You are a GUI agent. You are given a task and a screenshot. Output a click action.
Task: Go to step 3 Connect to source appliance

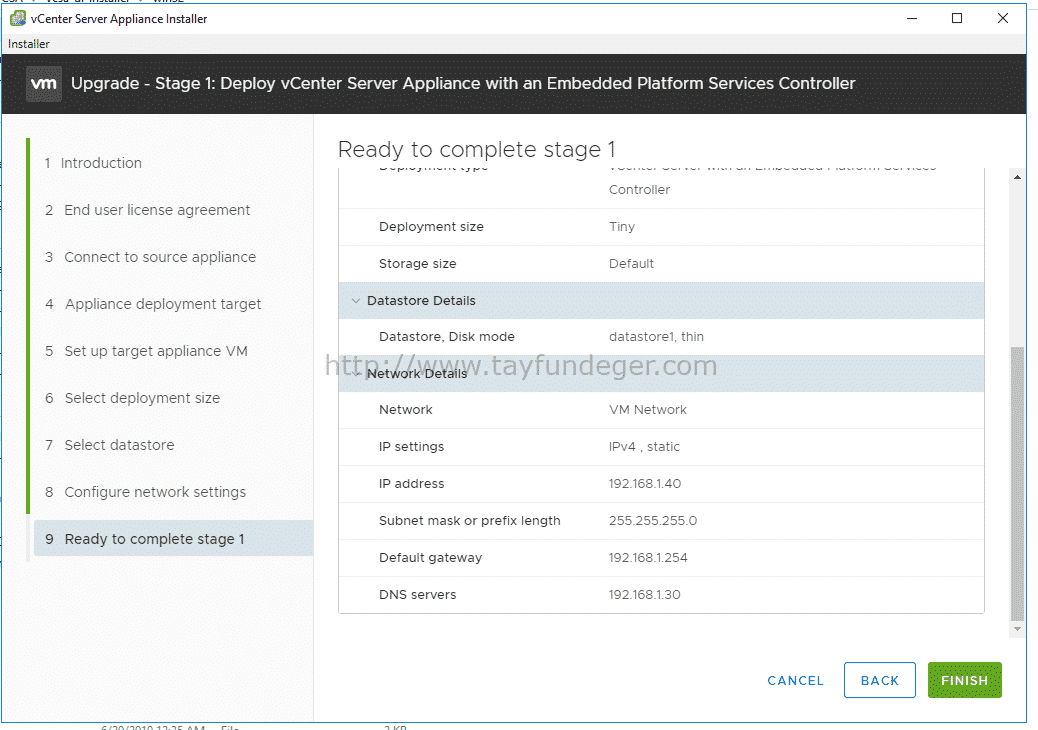point(150,257)
